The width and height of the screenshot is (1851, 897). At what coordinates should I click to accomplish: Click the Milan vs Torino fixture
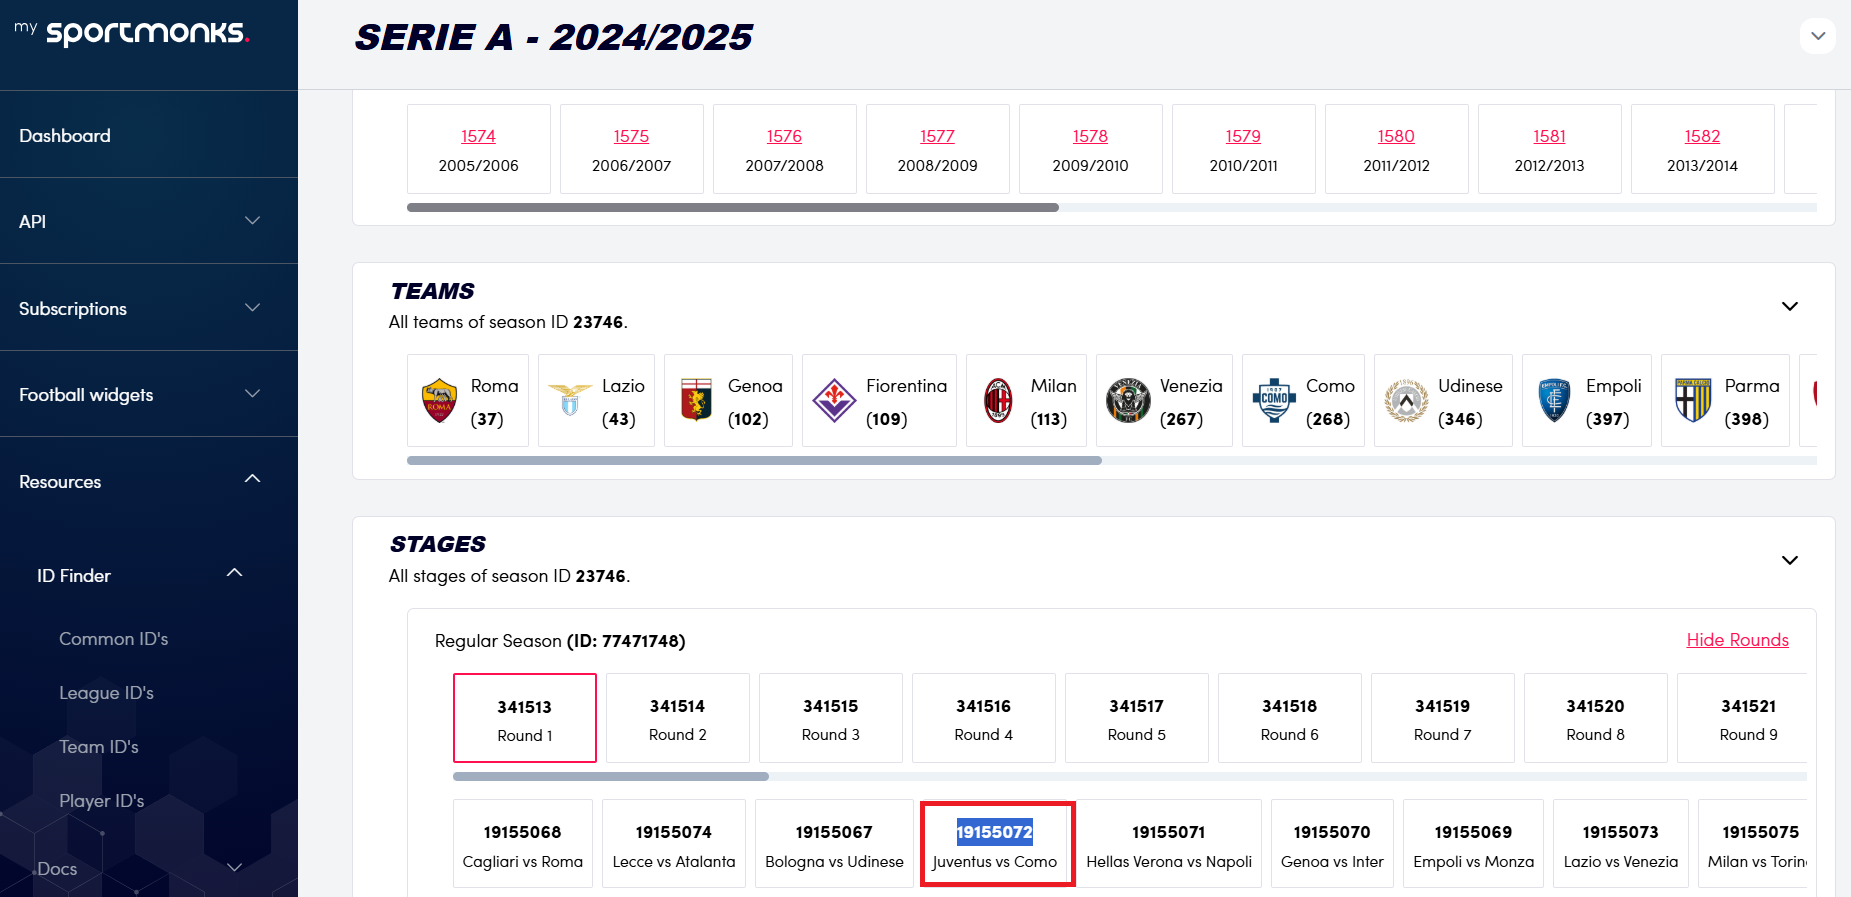[1753, 844]
